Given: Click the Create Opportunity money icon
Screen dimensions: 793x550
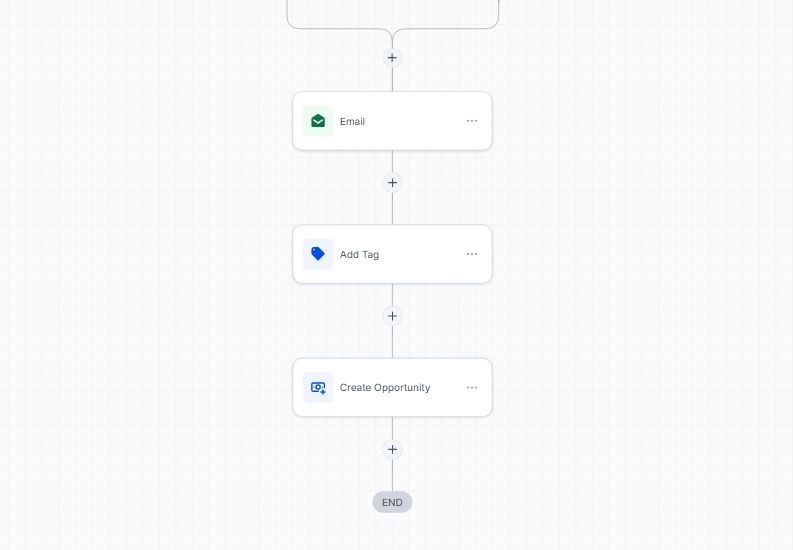Looking at the screenshot, I should click(x=318, y=387).
